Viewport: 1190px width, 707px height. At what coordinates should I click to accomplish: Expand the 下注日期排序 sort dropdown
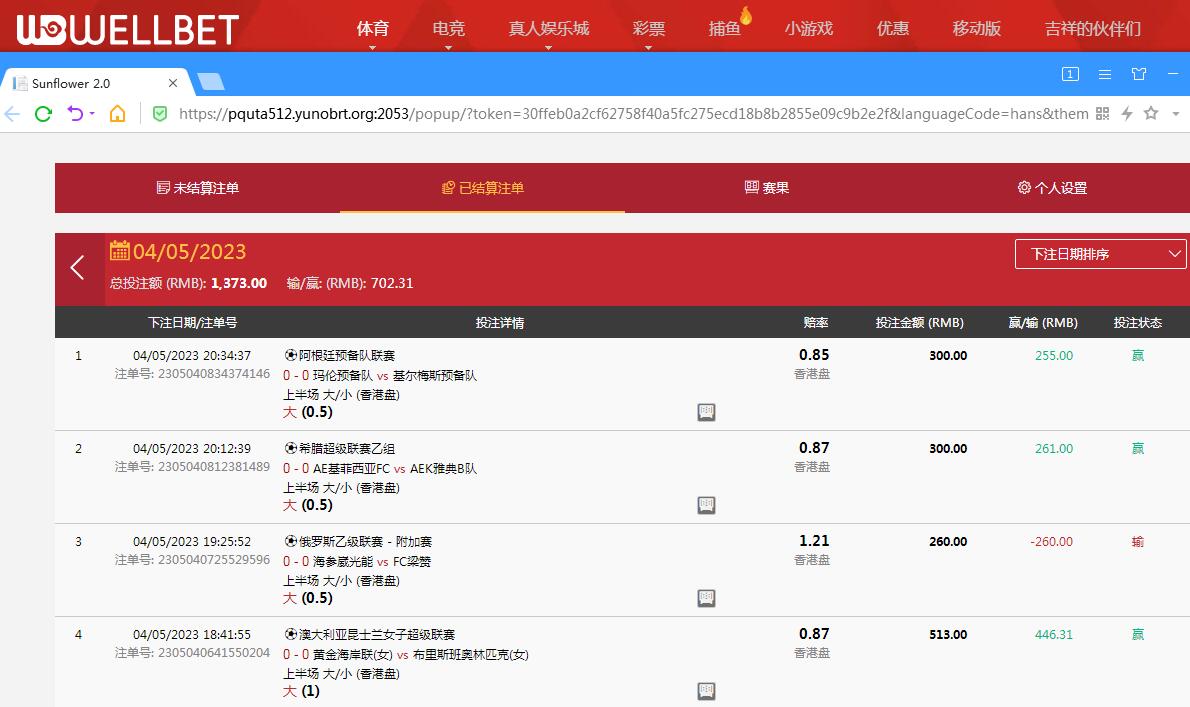coord(1100,254)
